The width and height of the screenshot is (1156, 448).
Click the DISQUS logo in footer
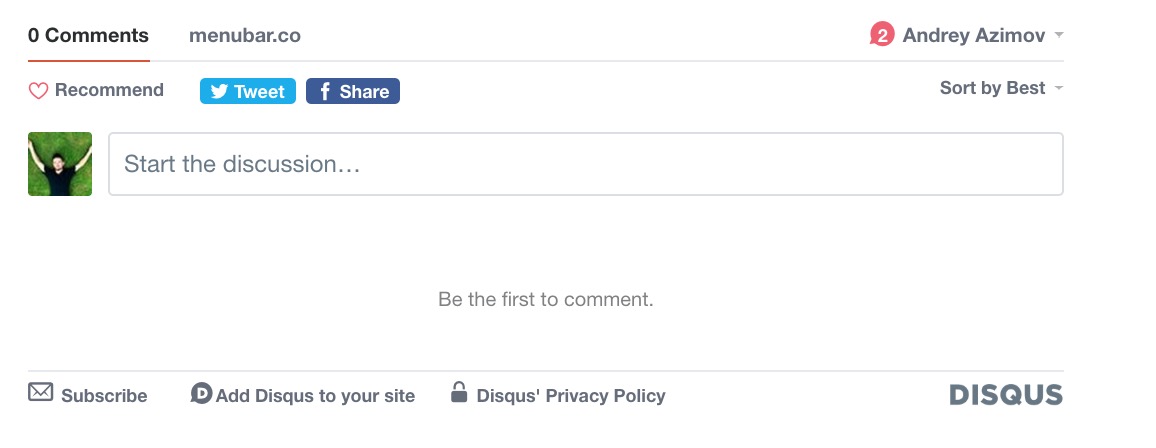tap(1005, 395)
